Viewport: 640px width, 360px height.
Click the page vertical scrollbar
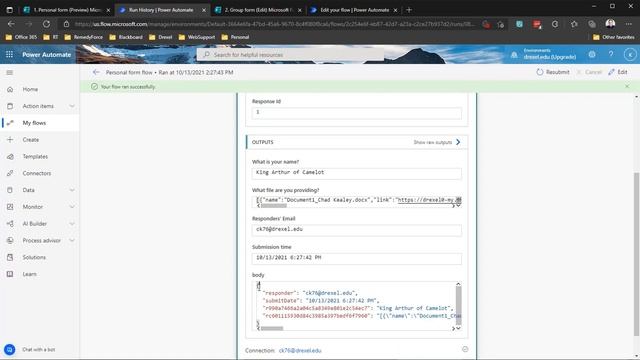point(636,254)
